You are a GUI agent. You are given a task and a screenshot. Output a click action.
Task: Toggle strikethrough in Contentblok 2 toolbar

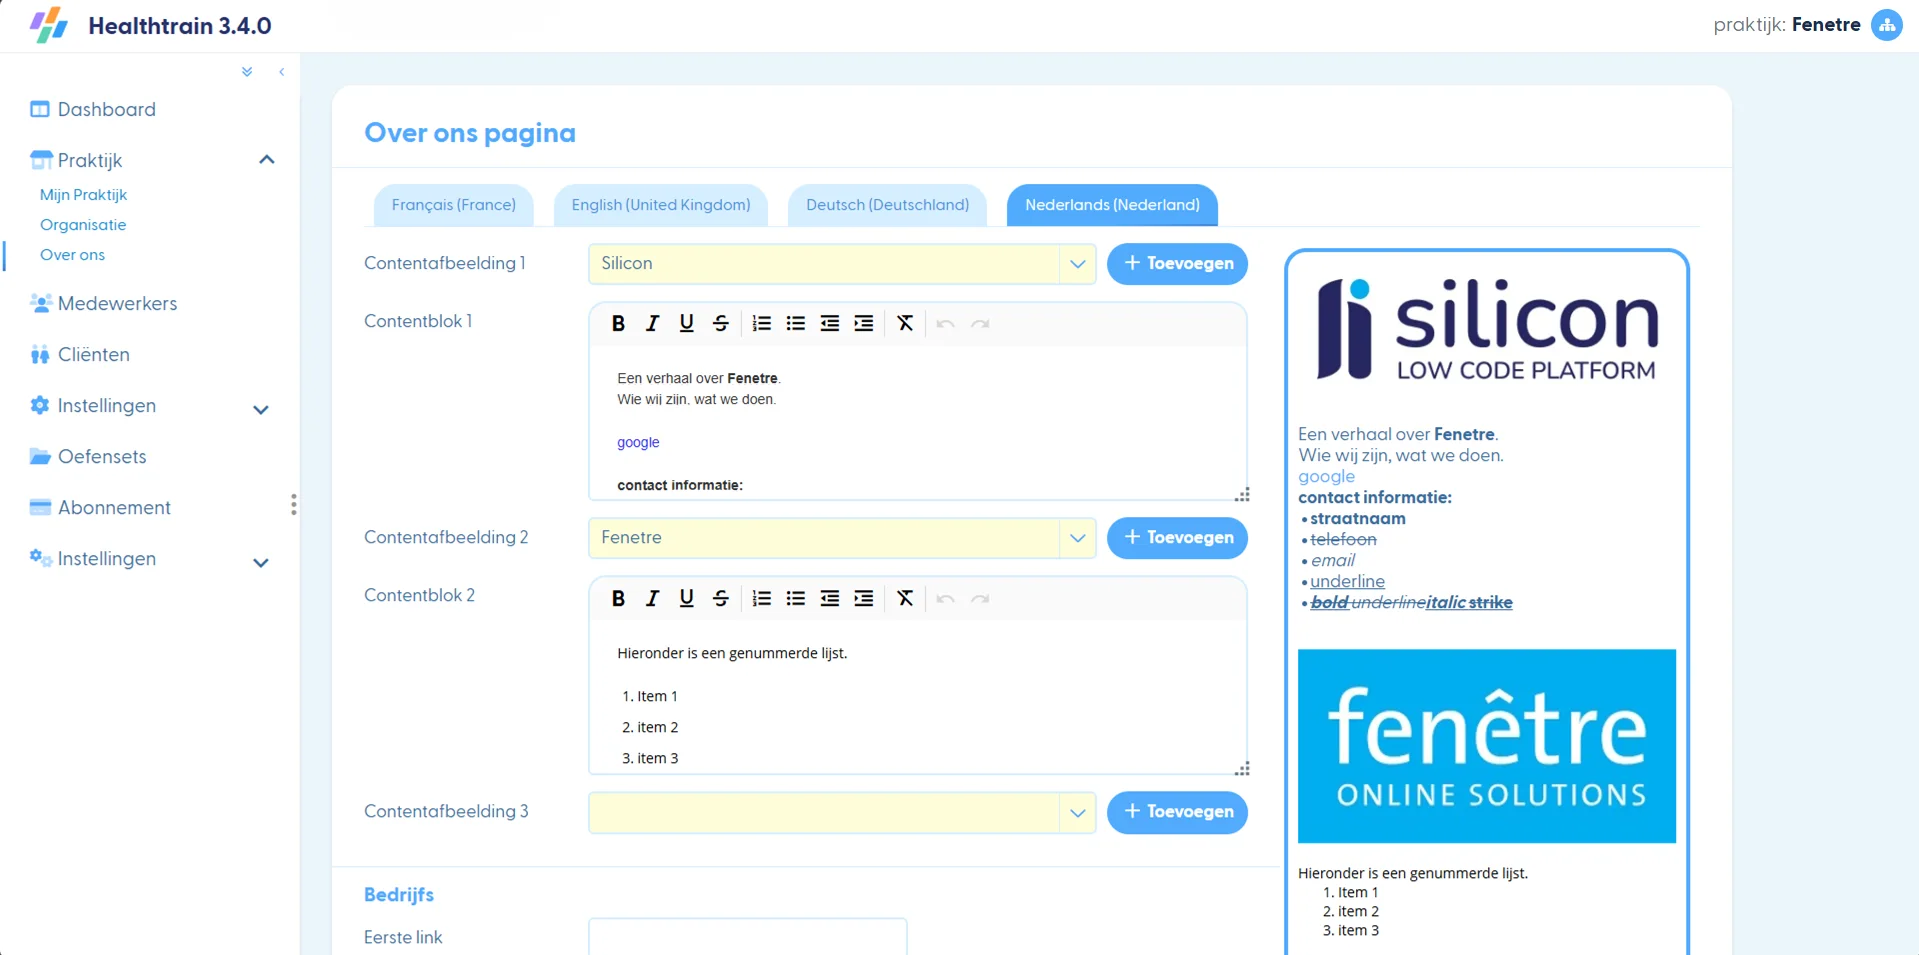[x=720, y=598]
